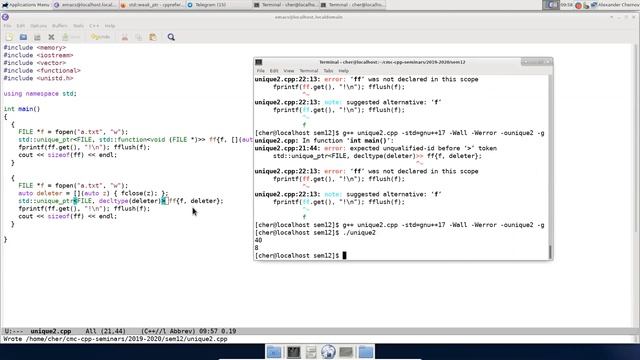Click the clock in the top panel
The image size is (640, 360).
tap(567, 5)
